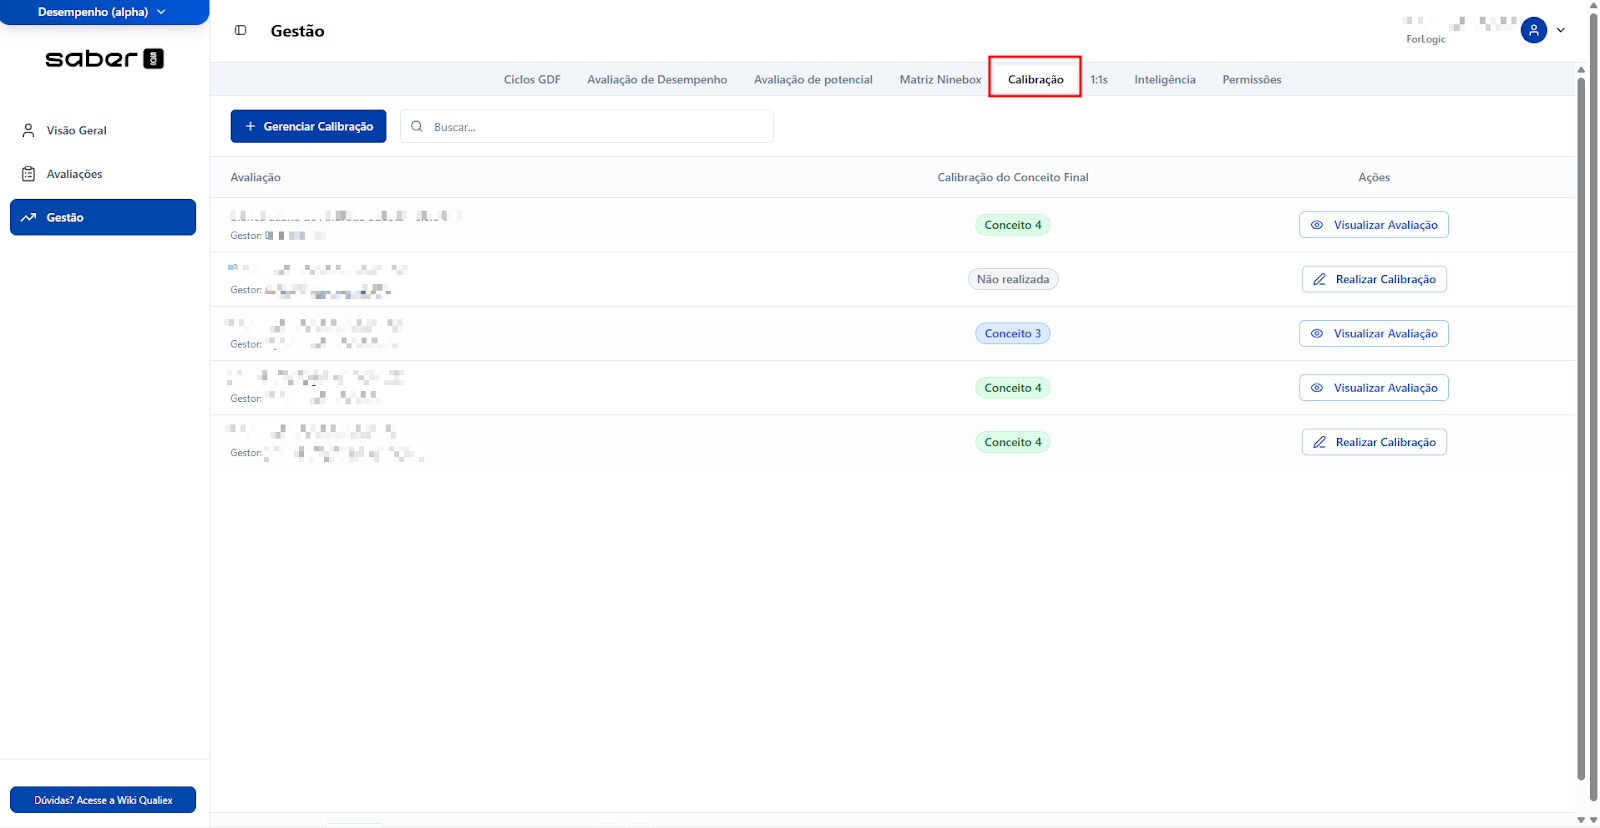Click the user avatar icon

coord(1533,30)
